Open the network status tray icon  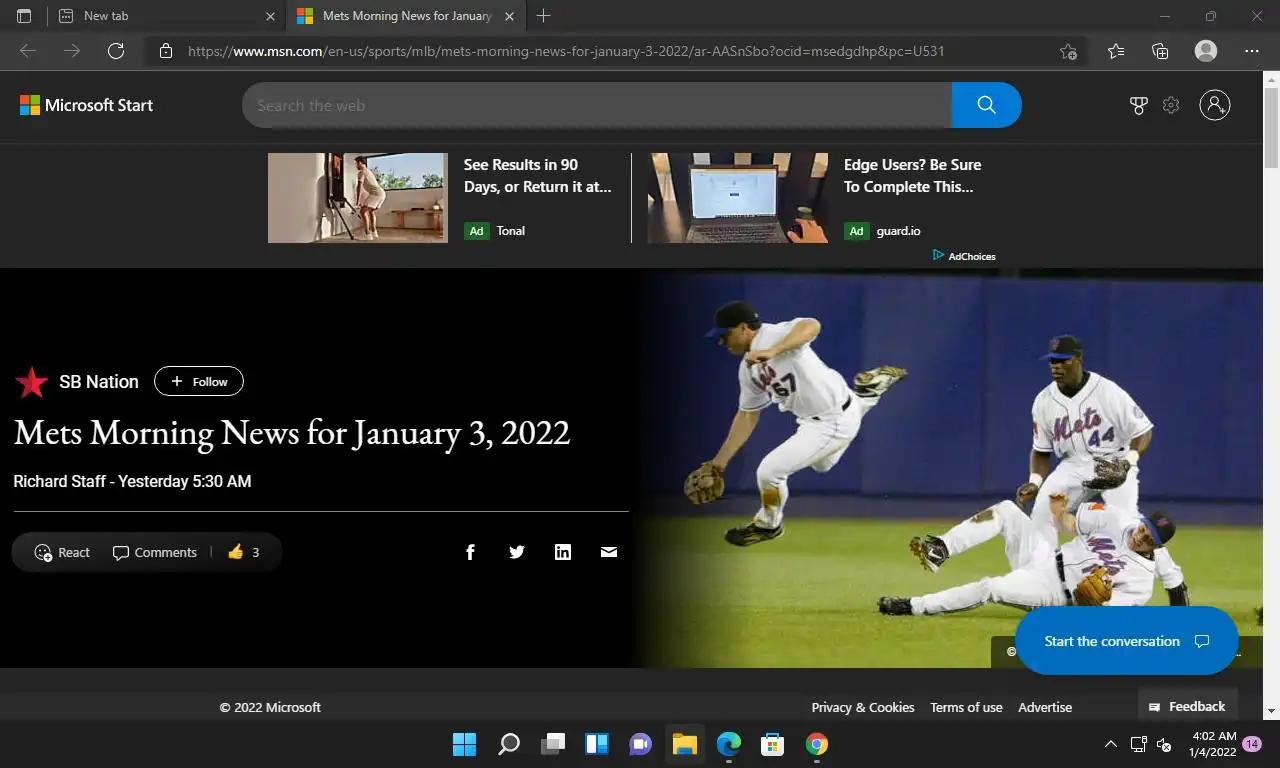coord(1138,744)
